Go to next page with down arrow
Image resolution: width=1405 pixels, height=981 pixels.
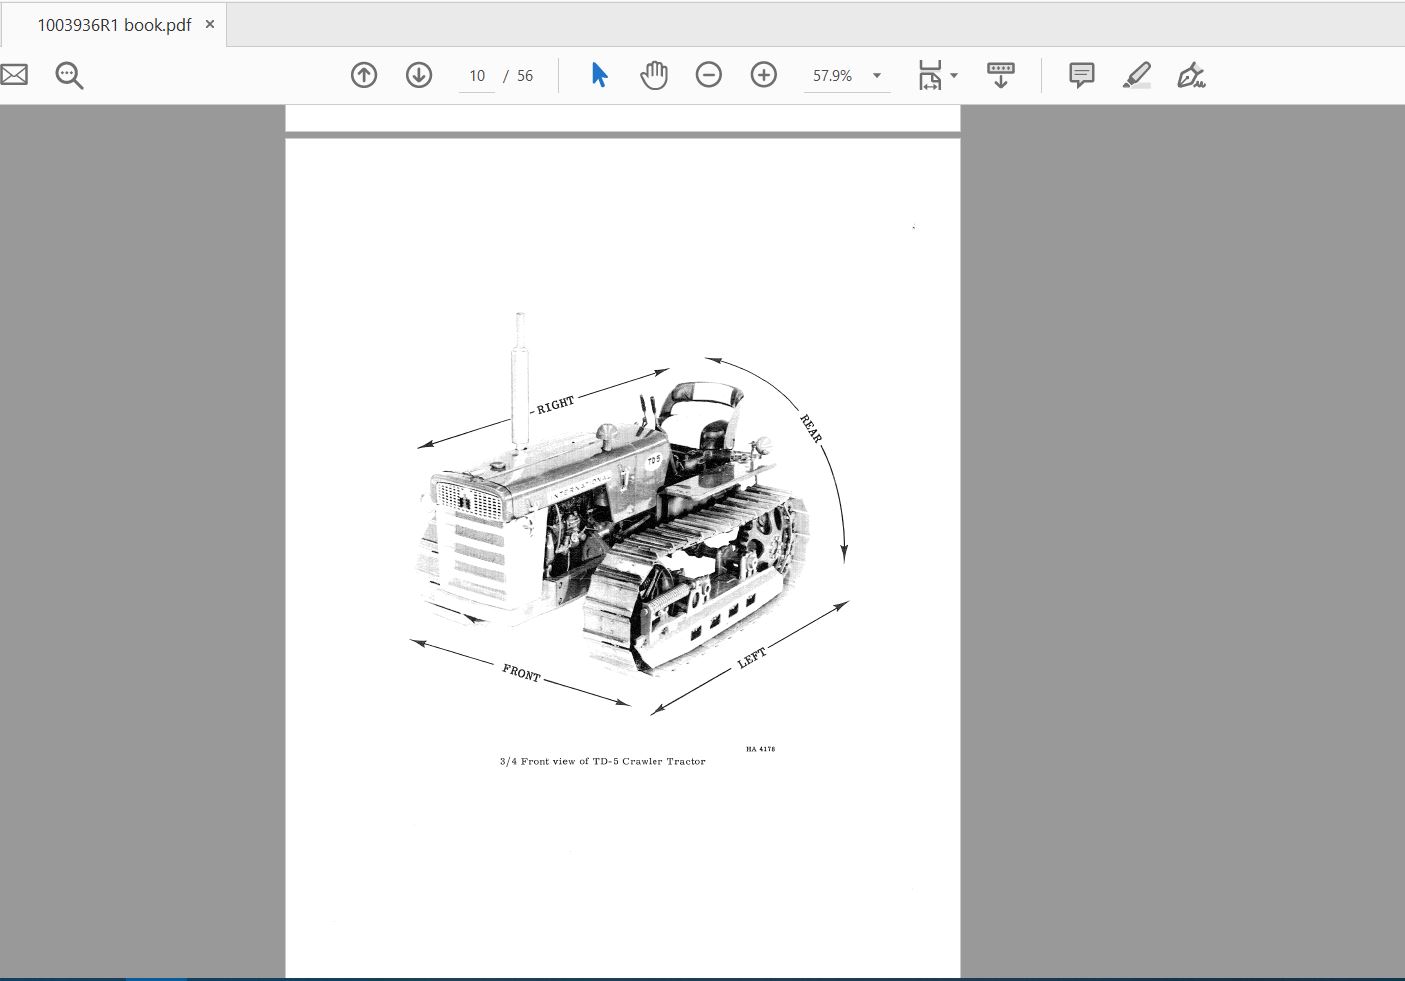(419, 75)
